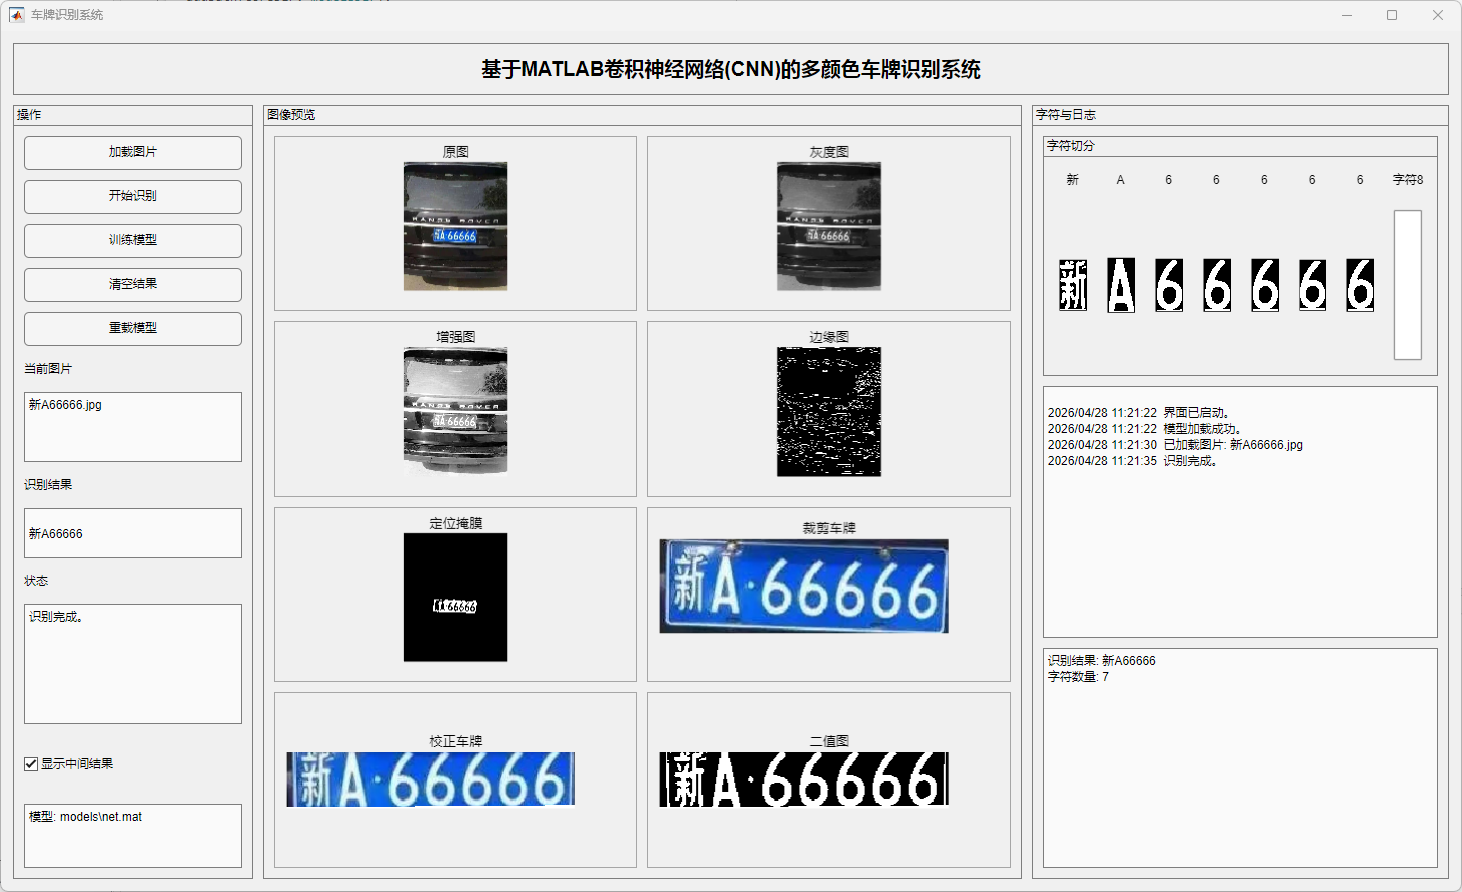Screen dimensions: 1462x892
Task: Click the 训练模型 button
Action: [133, 241]
